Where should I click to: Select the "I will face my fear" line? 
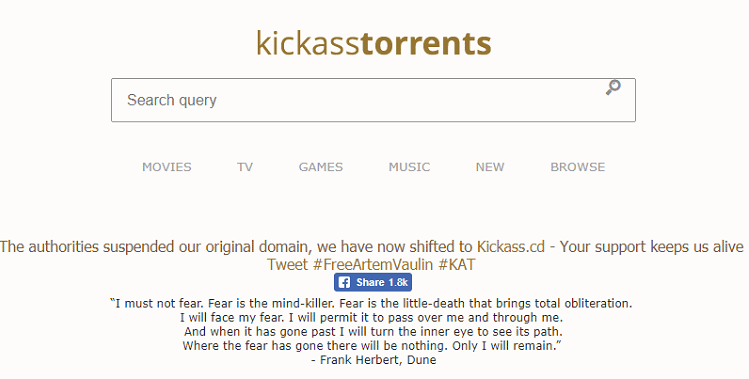tap(371, 317)
